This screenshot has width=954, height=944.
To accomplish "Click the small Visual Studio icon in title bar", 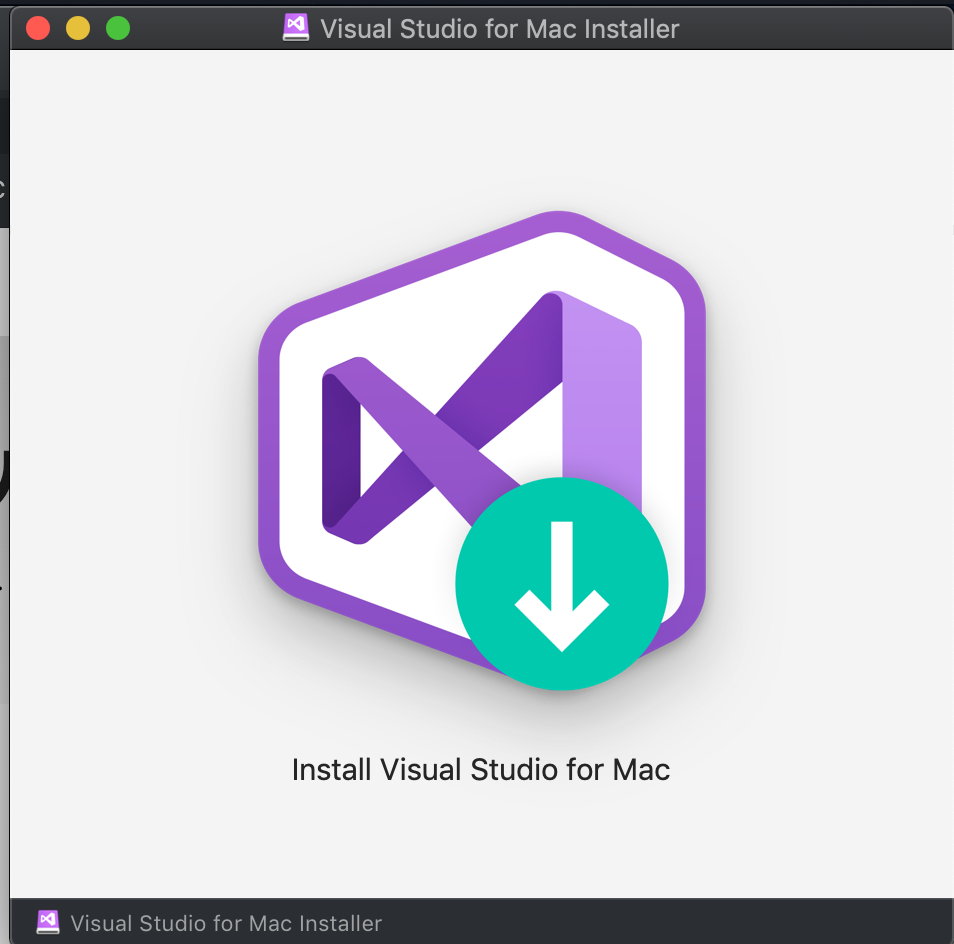I will coord(296,28).
